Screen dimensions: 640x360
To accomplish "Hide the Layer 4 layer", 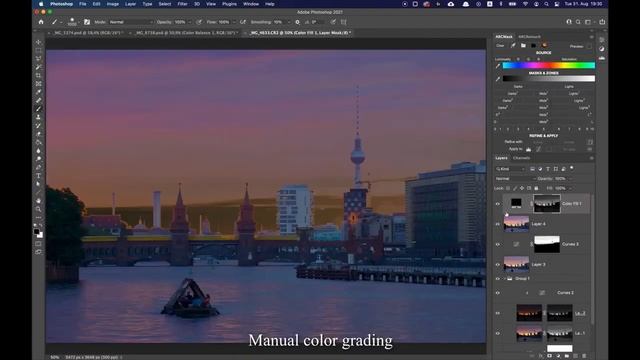I will [498, 224].
